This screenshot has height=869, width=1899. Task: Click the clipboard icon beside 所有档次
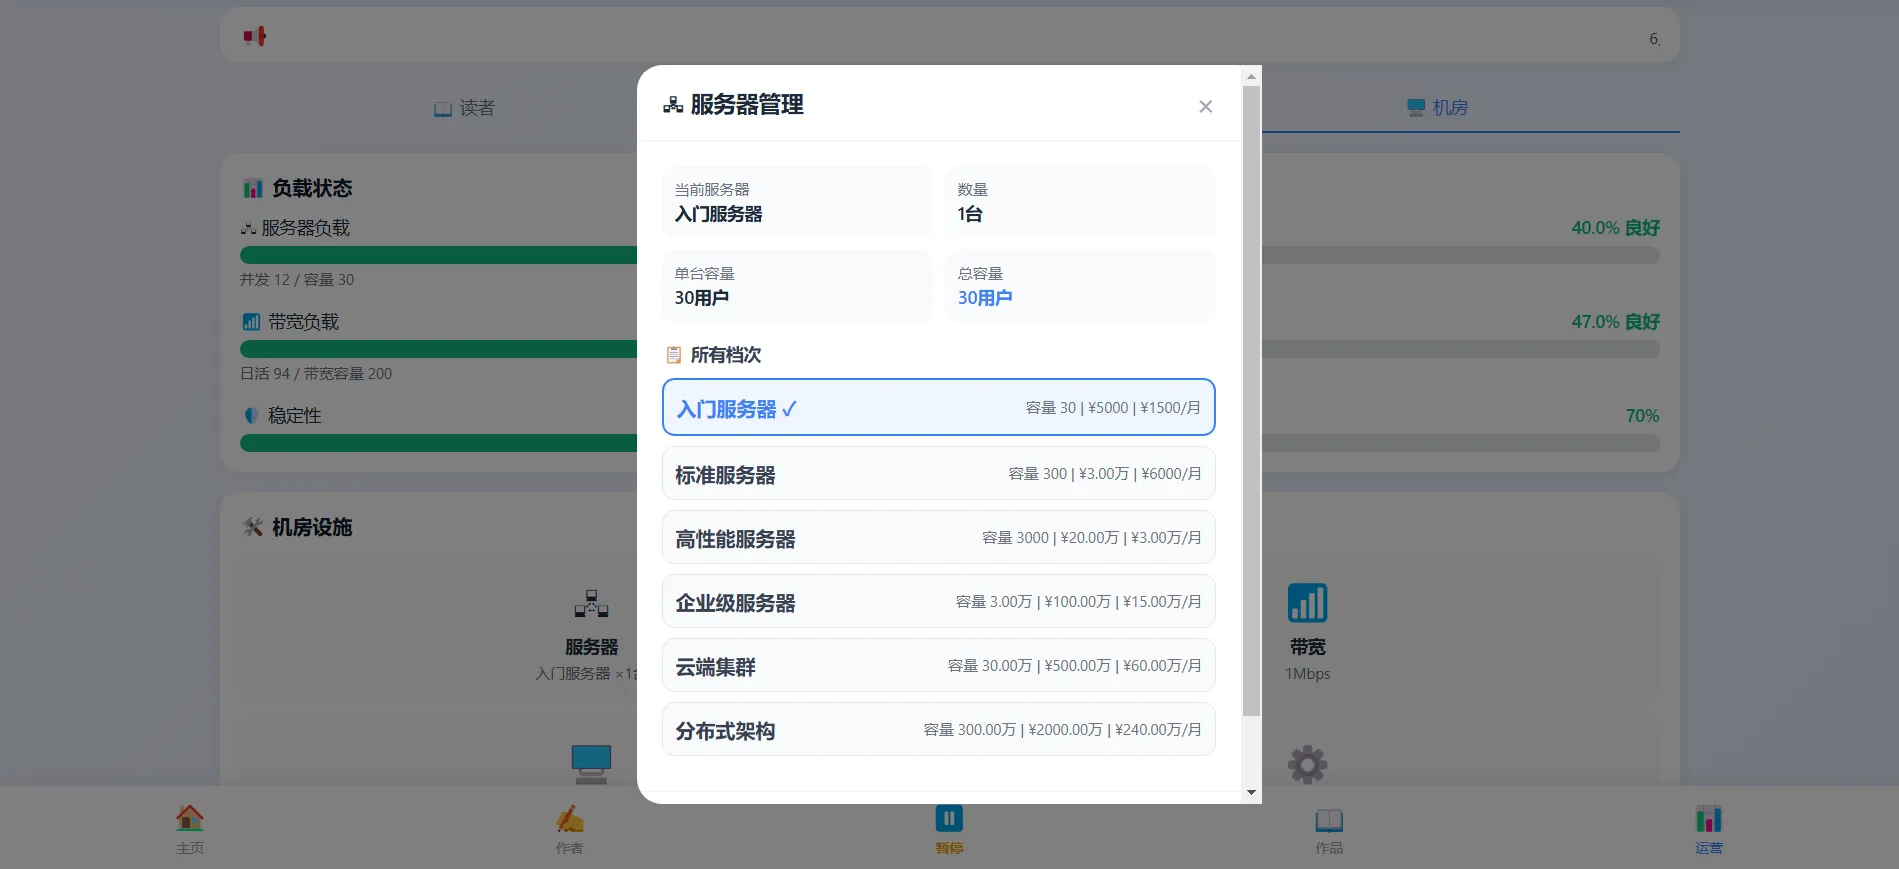(x=674, y=355)
